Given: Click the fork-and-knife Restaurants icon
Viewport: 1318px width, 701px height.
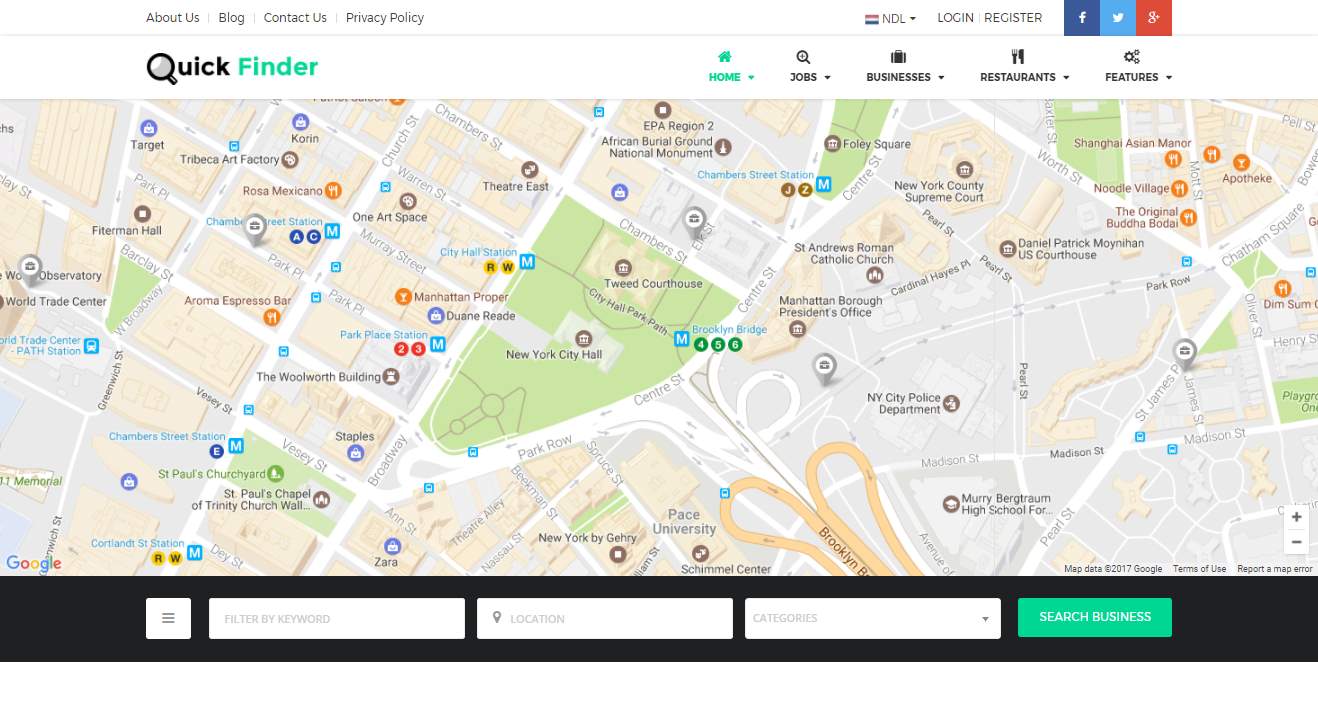Looking at the screenshot, I should coord(1017,57).
